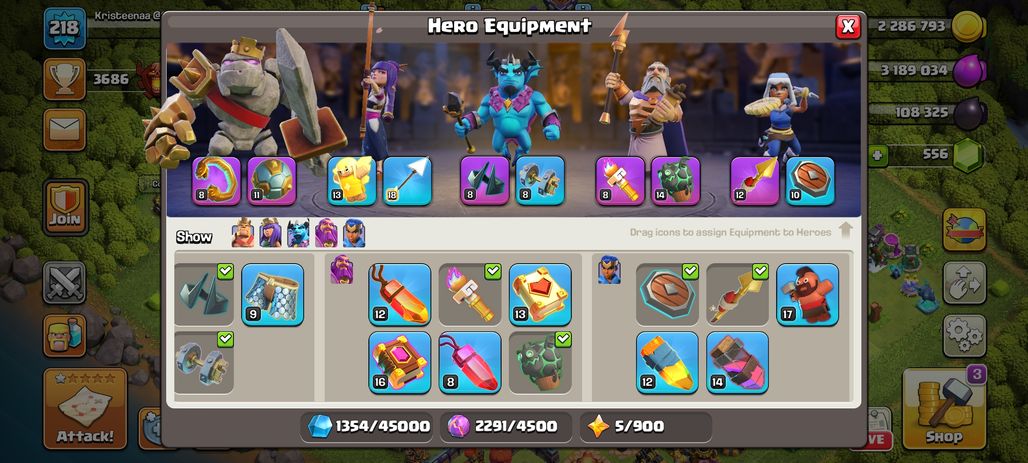Tap the shiny ore 1354/45000 counter
Image resolution: width=1028 pixels, height=463 pixels.
pos(369,427)
